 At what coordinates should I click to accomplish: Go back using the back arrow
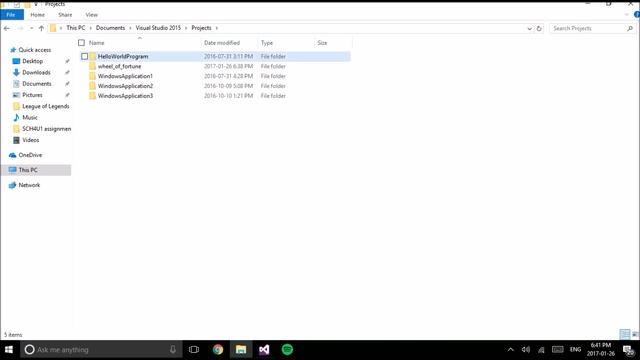(7, 28)
